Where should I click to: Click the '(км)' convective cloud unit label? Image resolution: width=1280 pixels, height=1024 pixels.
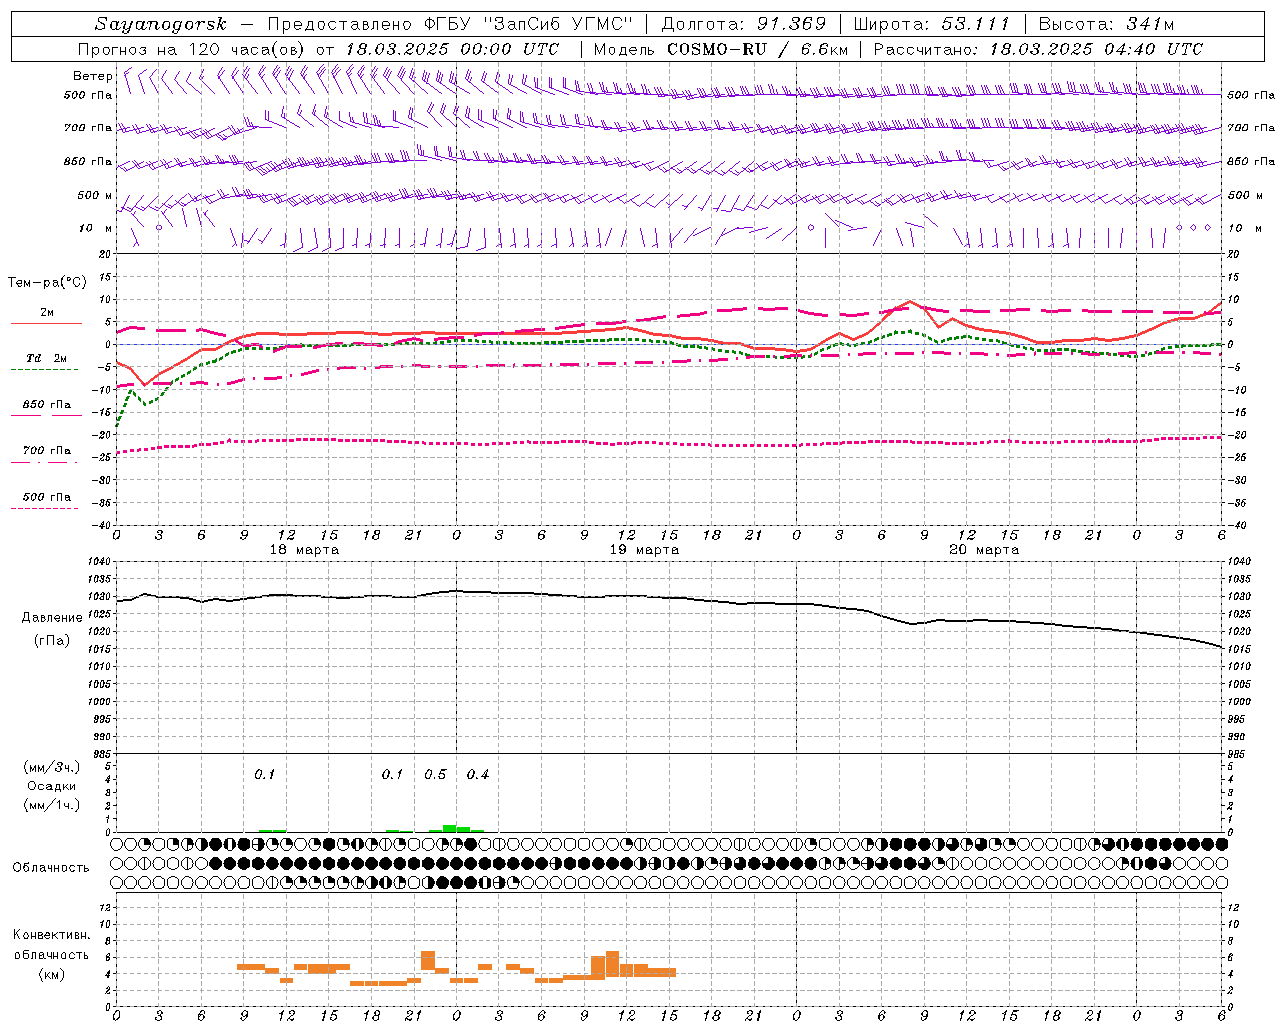[x=52, y=974]
